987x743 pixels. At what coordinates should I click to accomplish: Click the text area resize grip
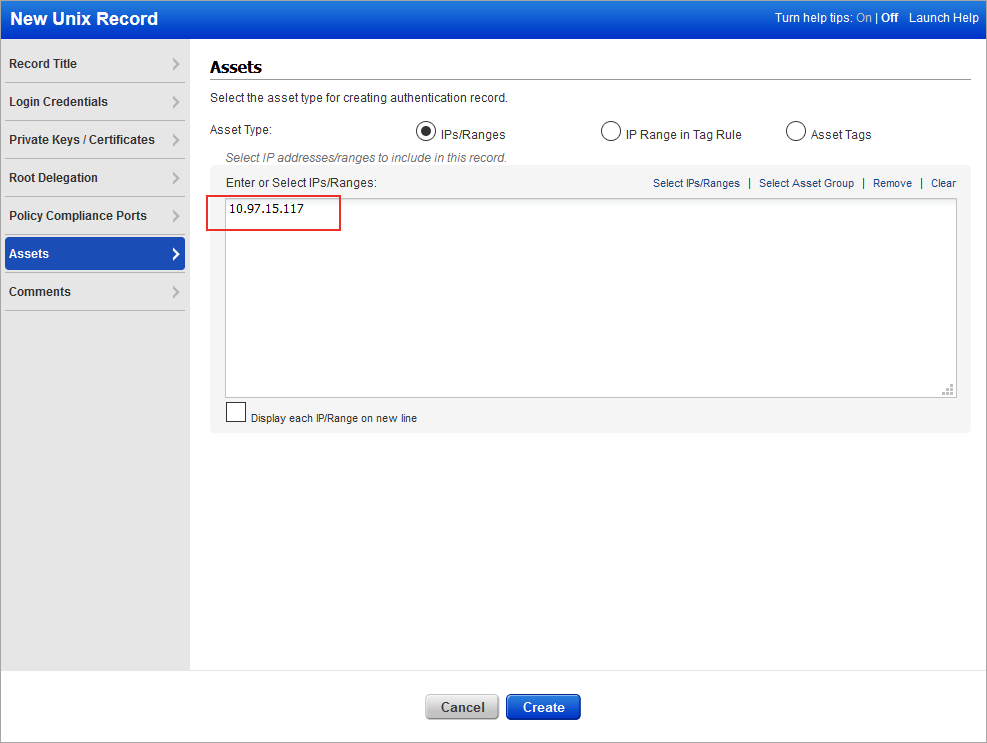coord(948,390)
